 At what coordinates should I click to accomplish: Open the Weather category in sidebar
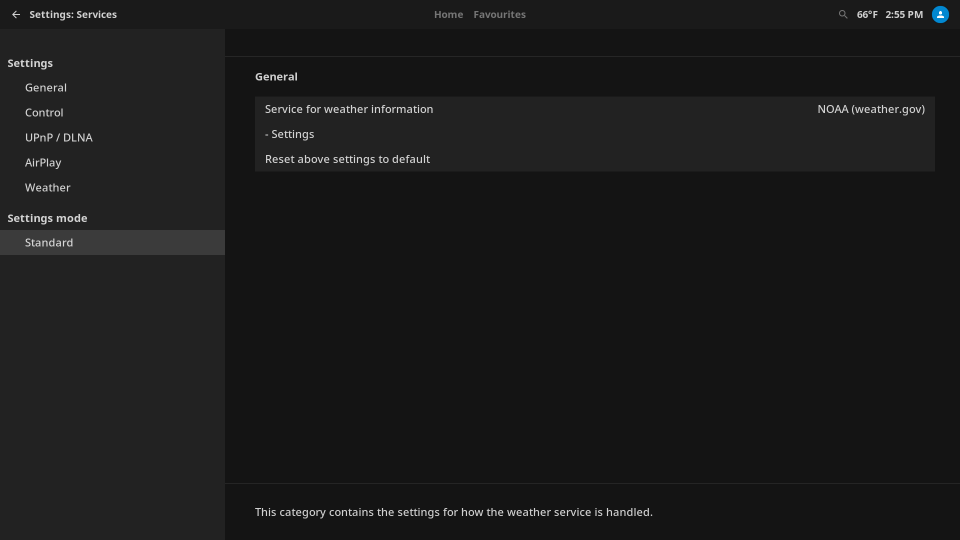coord(48,188)
